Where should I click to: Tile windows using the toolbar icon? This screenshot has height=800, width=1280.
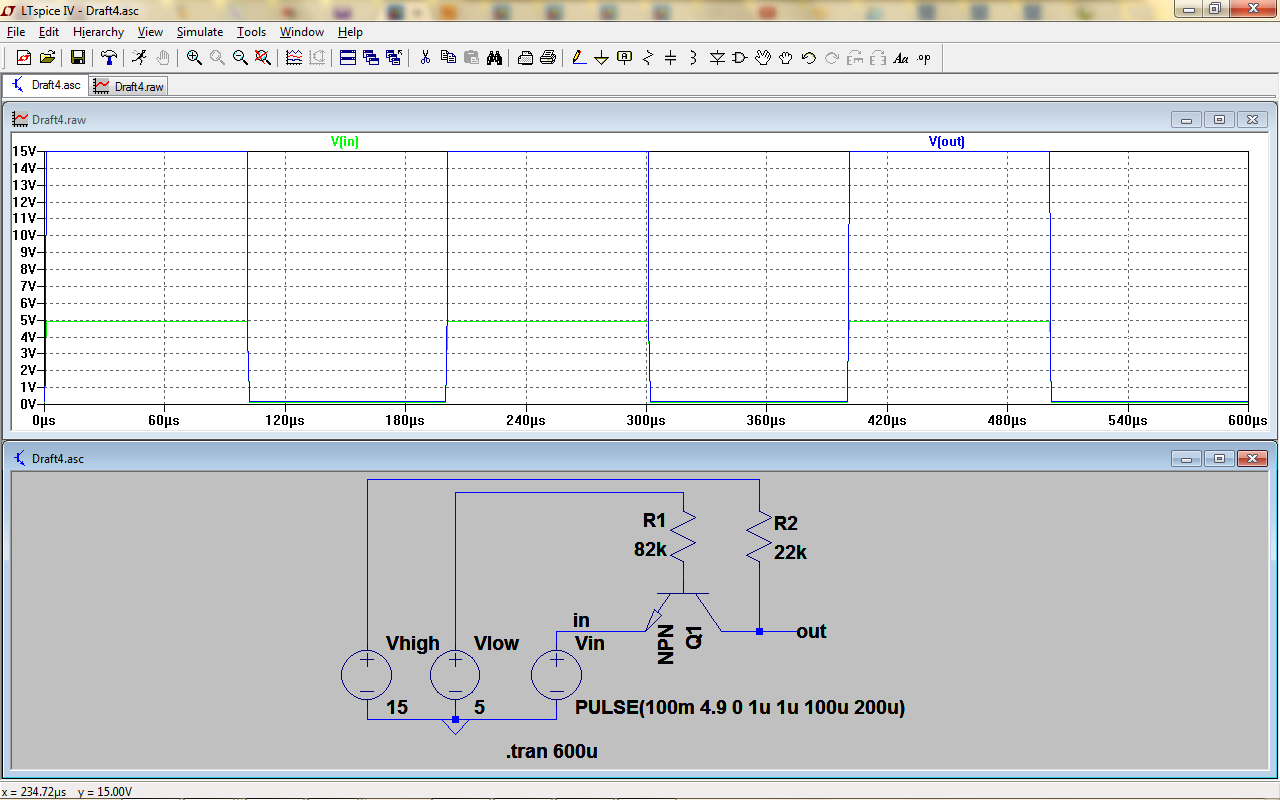click(x=347, y=58)
